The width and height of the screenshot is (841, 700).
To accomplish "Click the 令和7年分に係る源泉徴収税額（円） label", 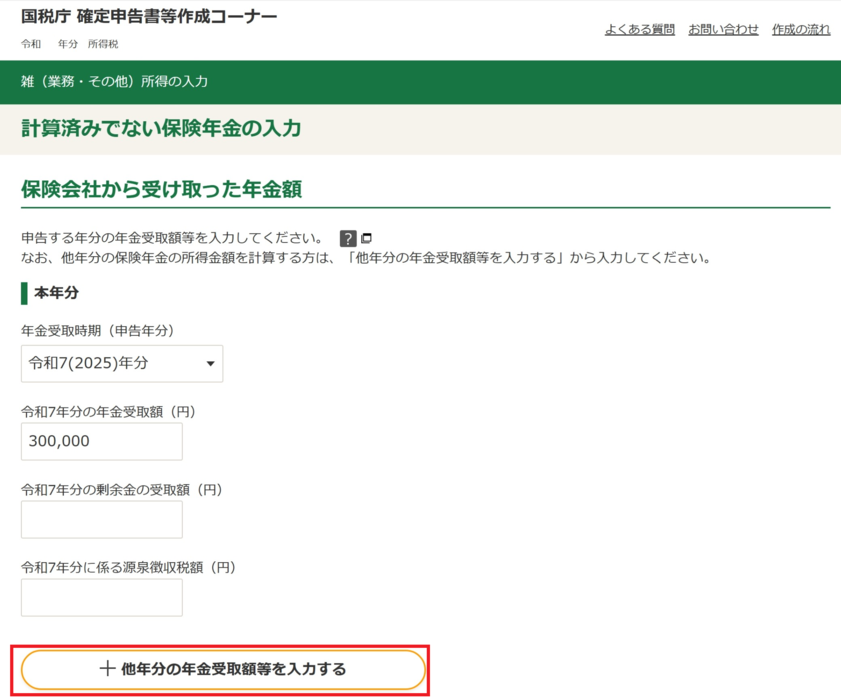I will click(128, 567).
